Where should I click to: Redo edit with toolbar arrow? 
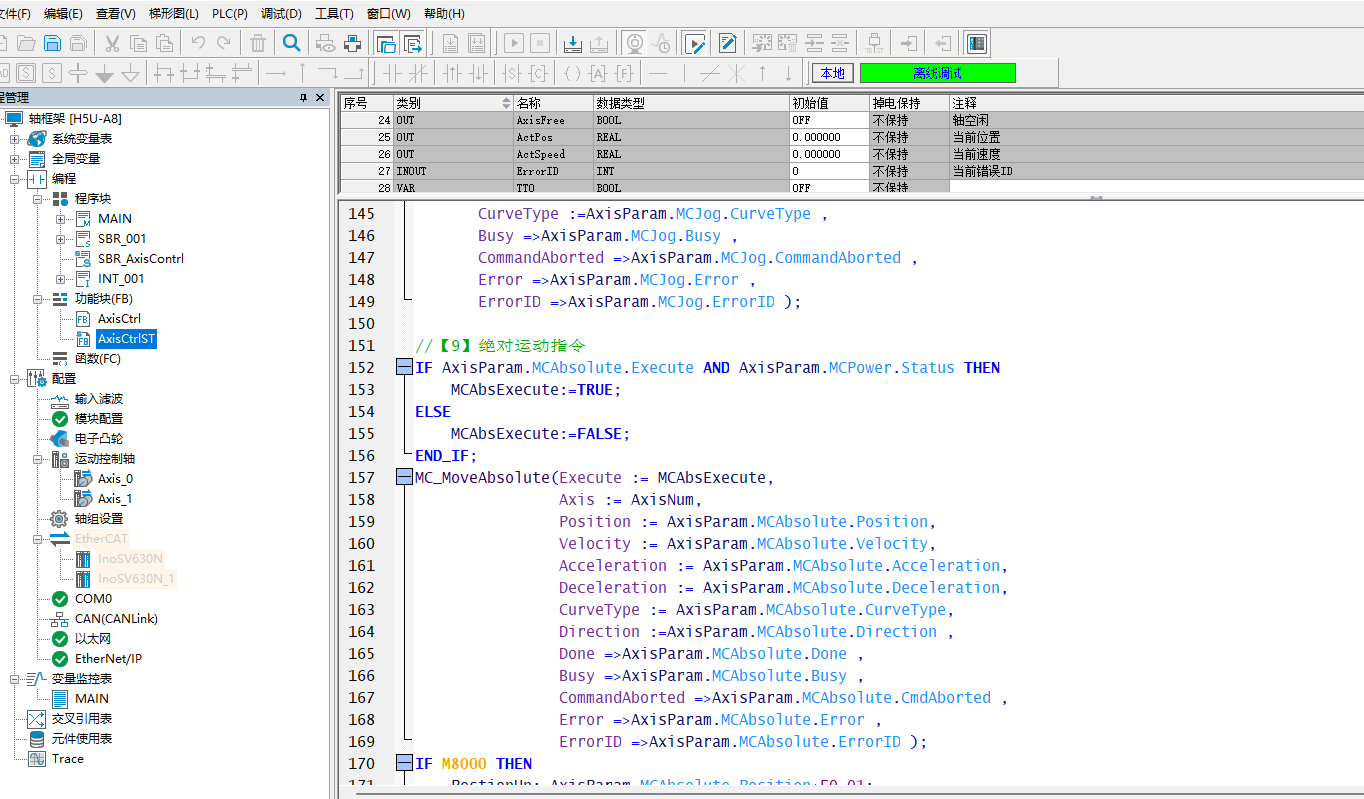click(223, 43)
